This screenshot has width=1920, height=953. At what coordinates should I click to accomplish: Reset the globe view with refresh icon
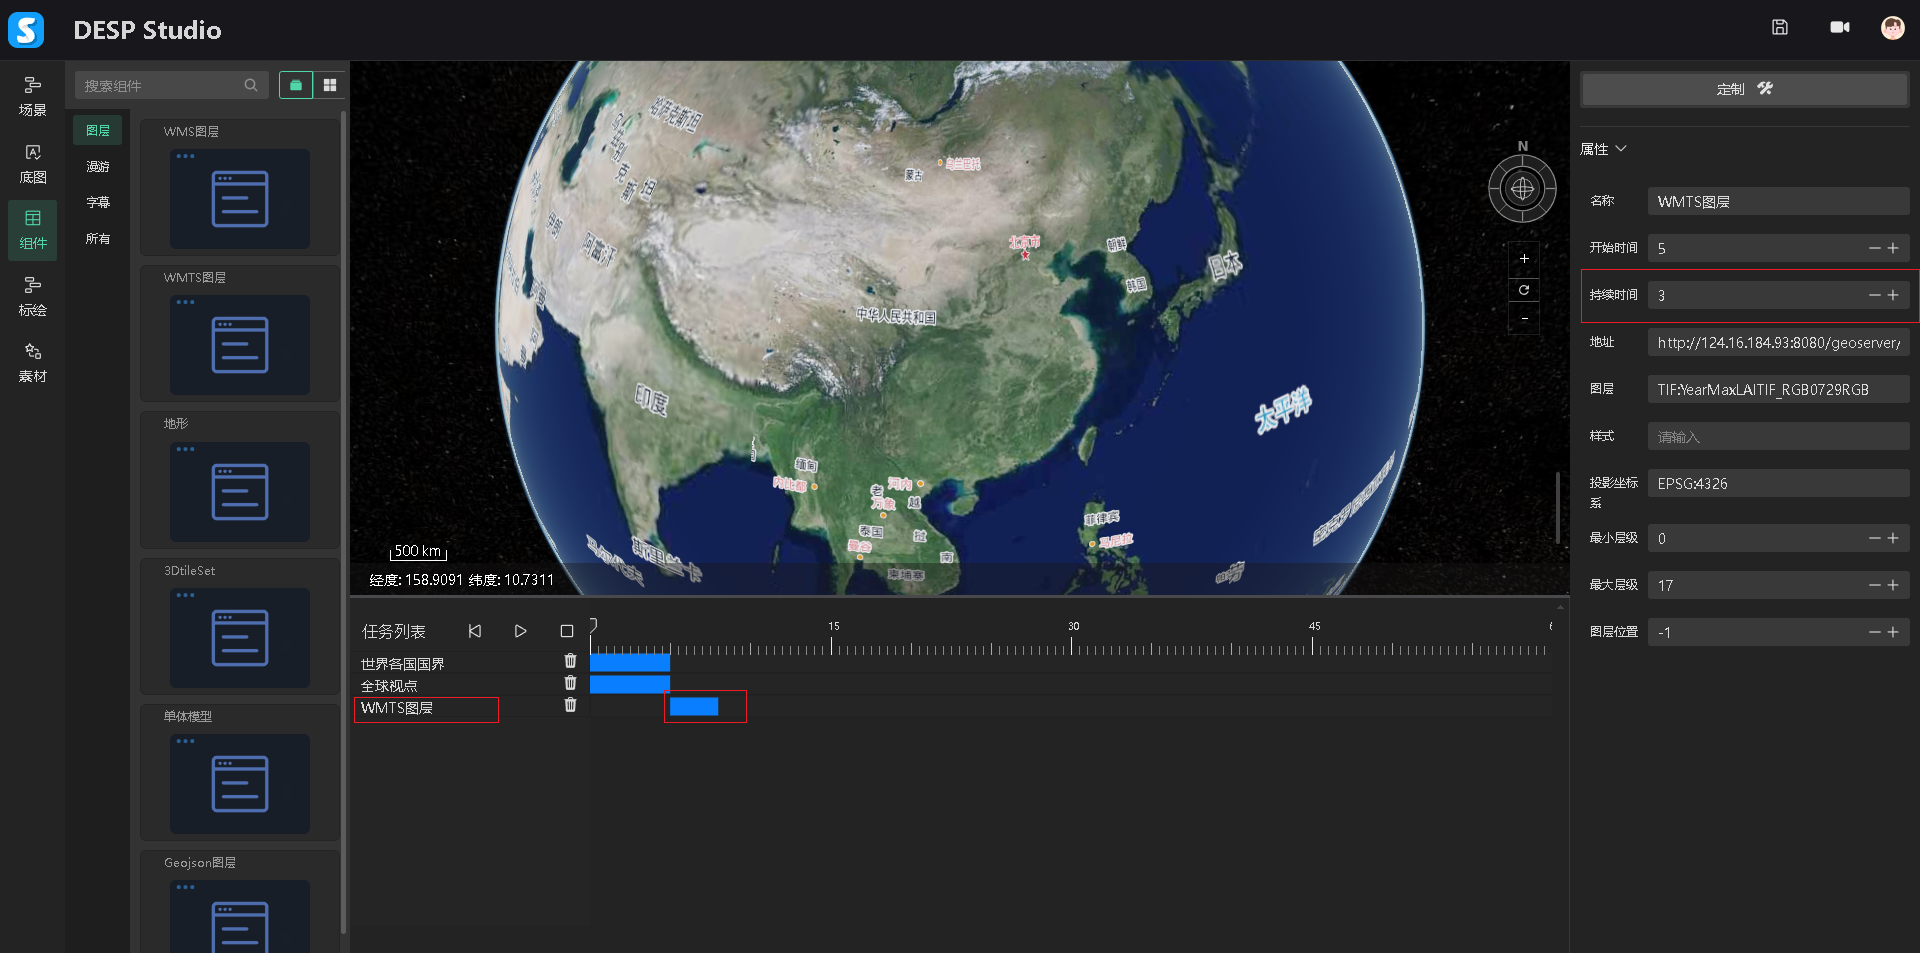(1524, 290)
